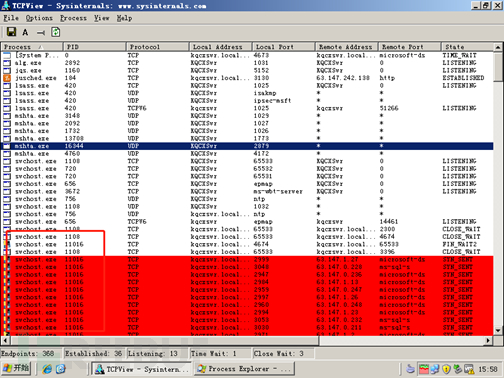This screenshot has height=378, width=504.
Task: Click remote port 51266 cell
Action: click(389, 108)
